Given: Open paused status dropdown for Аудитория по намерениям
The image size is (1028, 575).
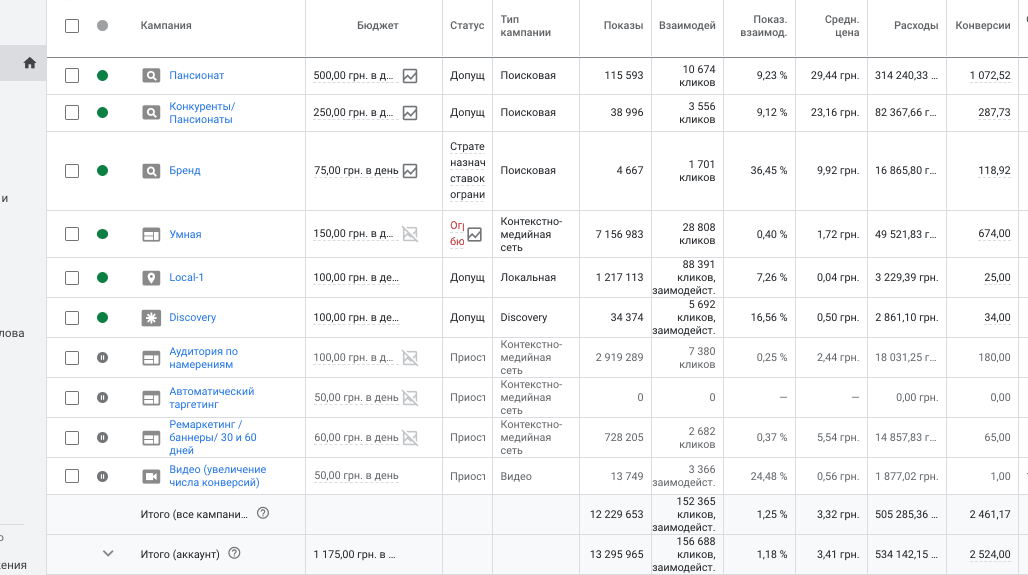Looking at the screenshot, I should [102, 357].
